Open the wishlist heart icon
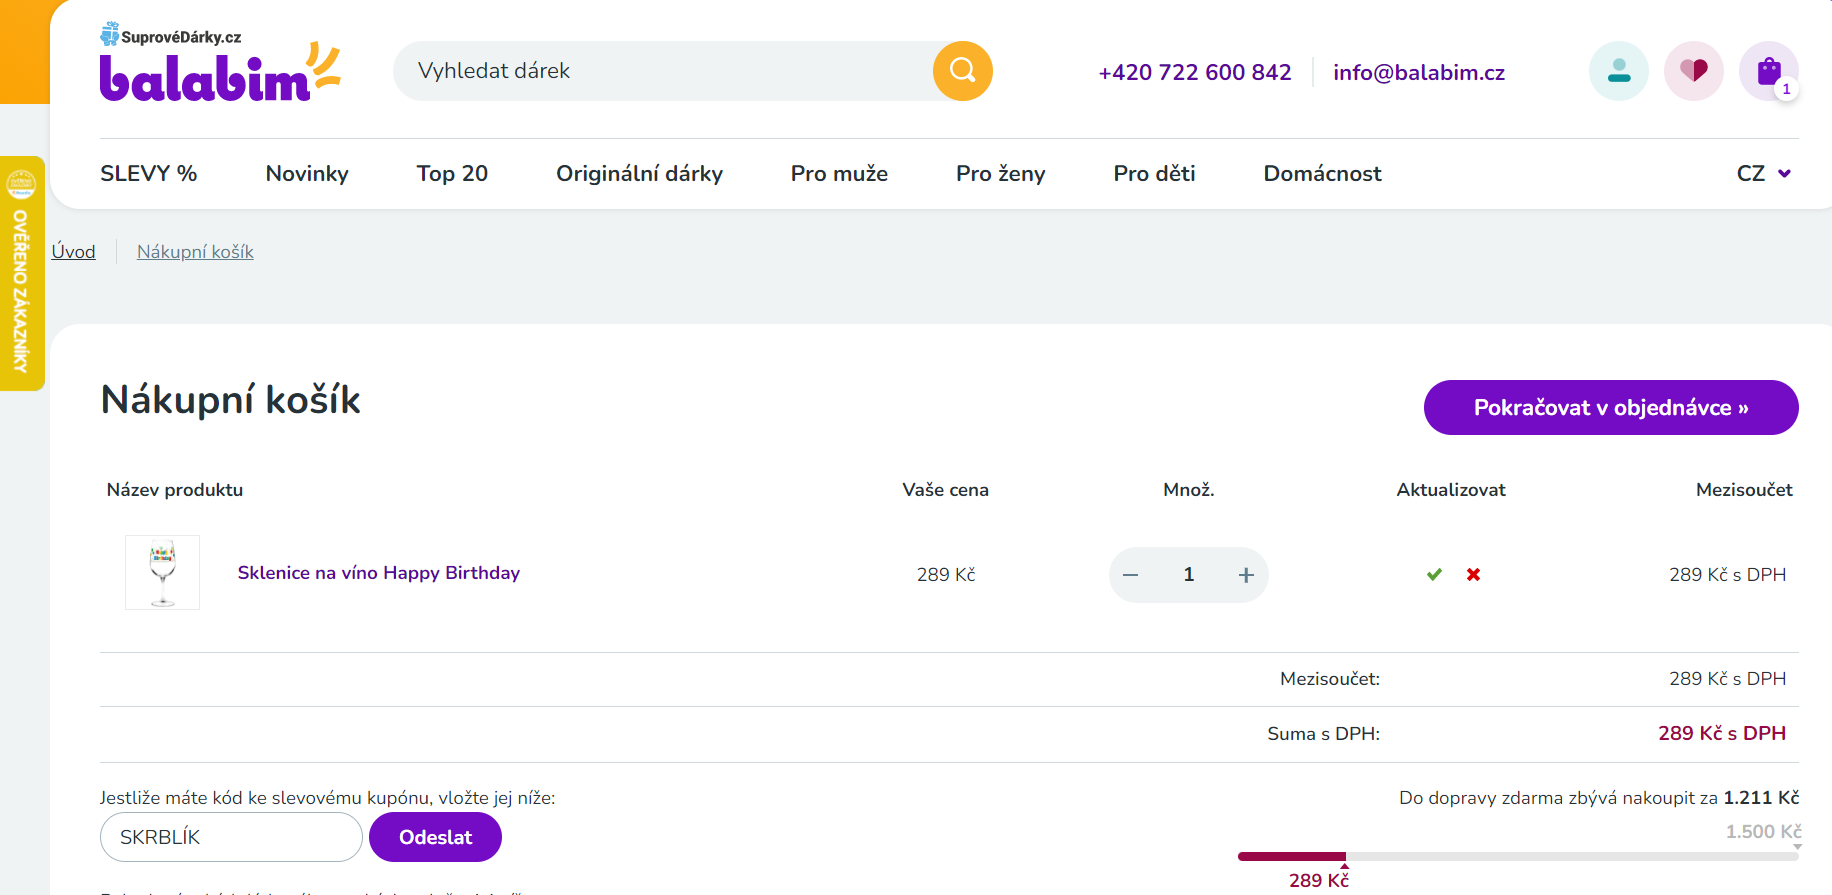 click(x=1693, y=71)
